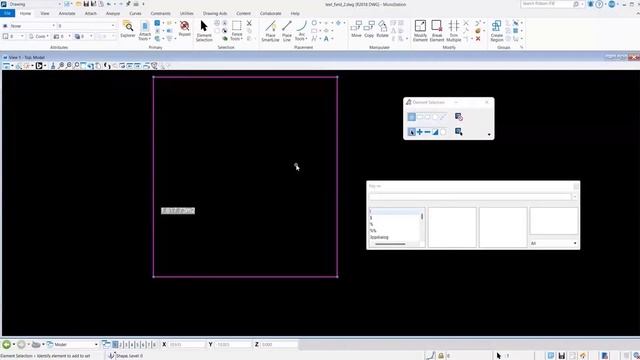Open Attach Tools
This screenshot has height=360, width=640.
coord(144,31)
